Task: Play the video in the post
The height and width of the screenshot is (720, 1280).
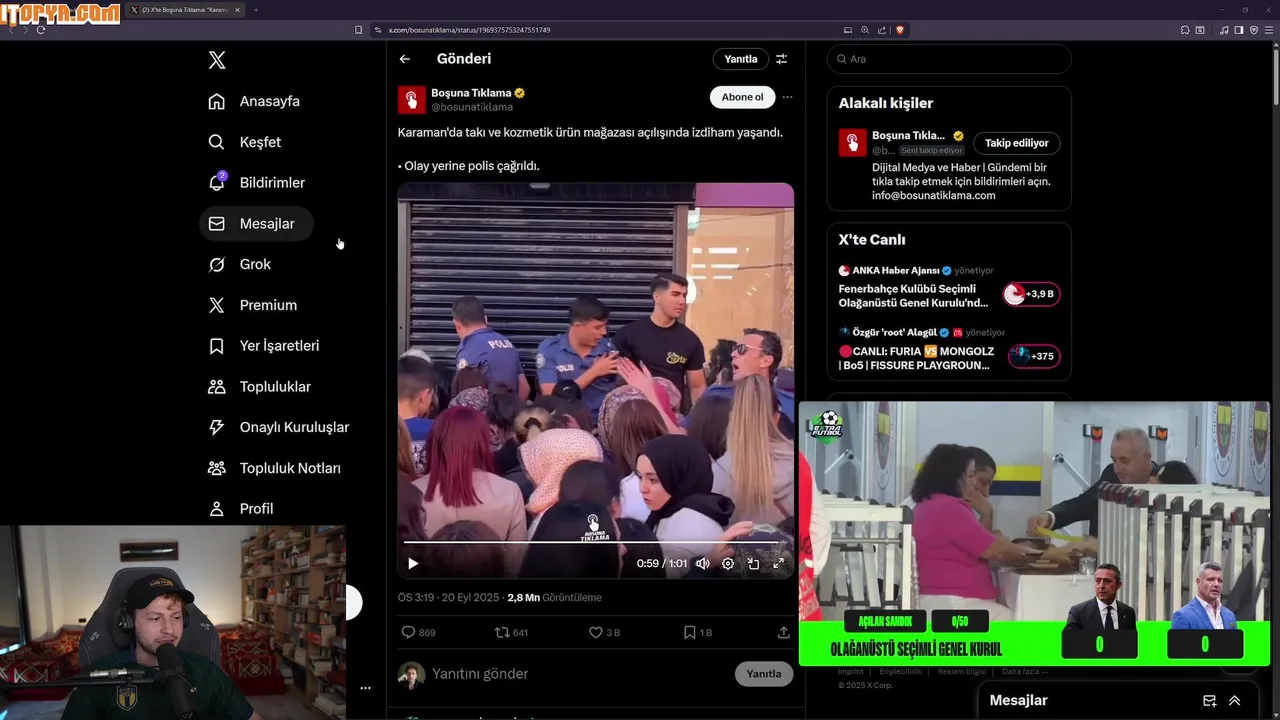Action: pyautogui.click(x=413, y=563)
